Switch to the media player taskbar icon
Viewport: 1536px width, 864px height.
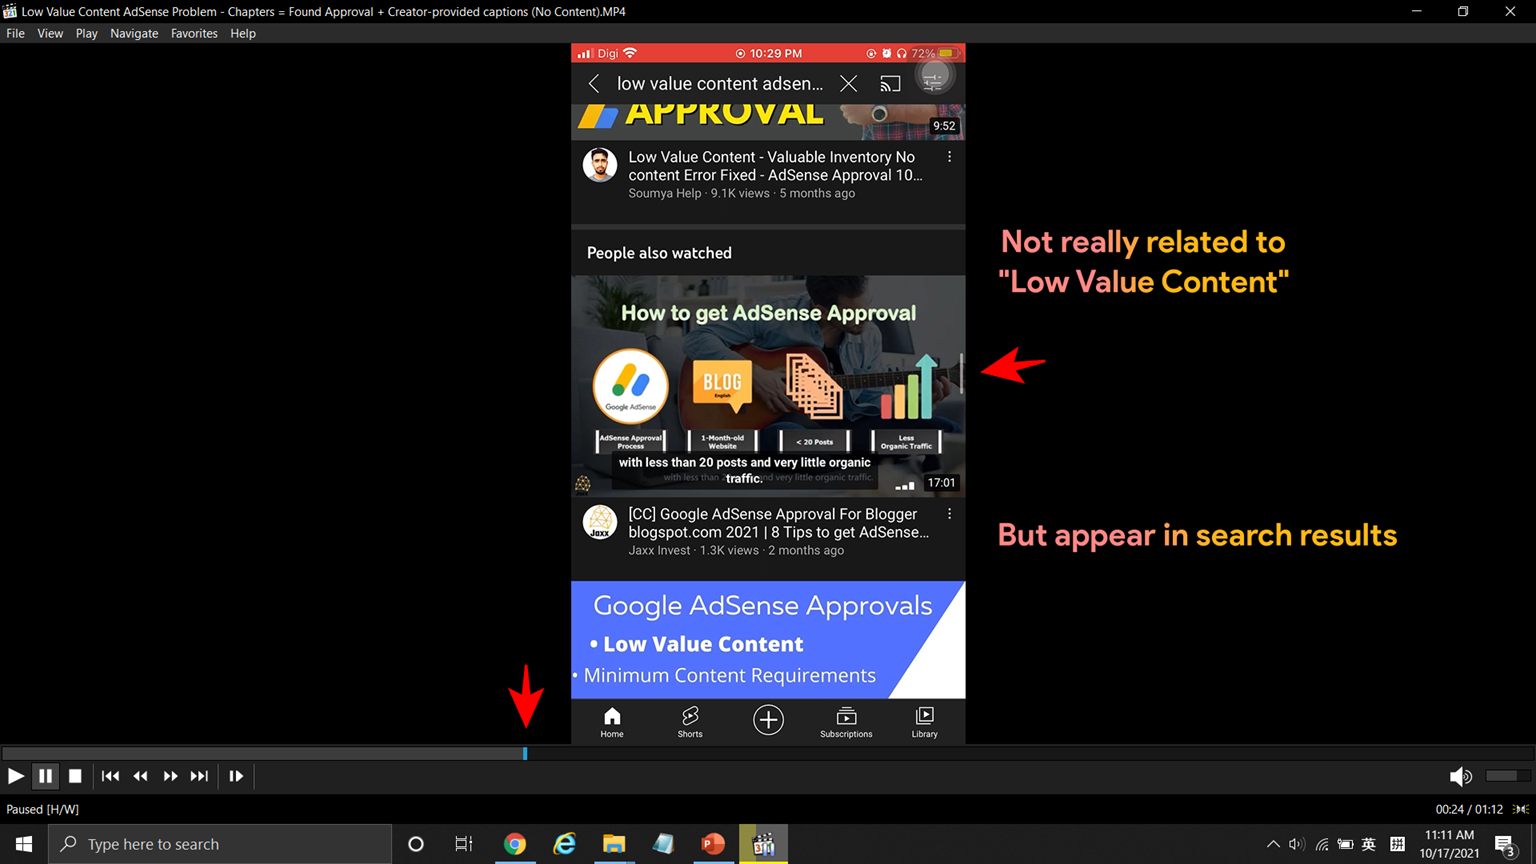(x=763, y=844)
